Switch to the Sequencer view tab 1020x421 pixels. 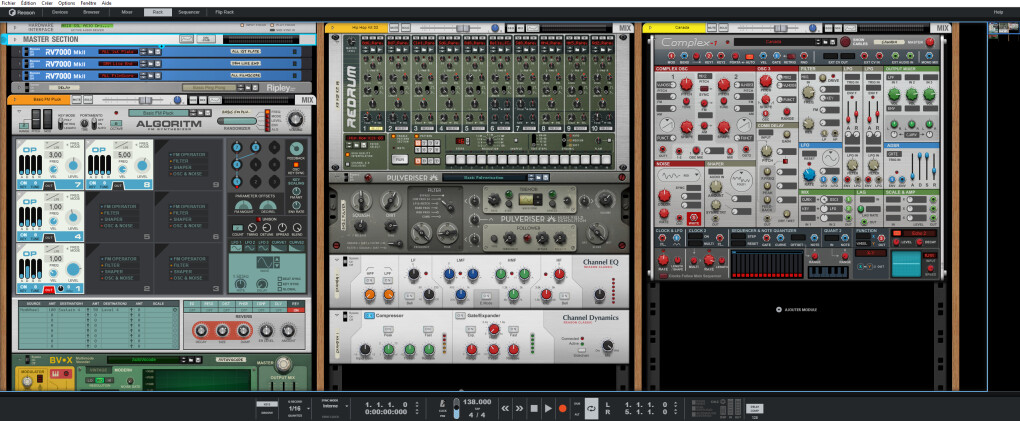188,12
